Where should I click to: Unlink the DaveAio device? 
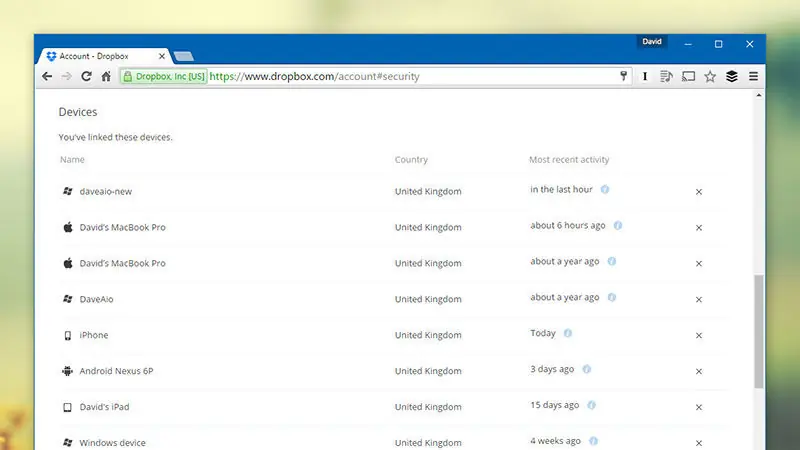click(699, 299)
